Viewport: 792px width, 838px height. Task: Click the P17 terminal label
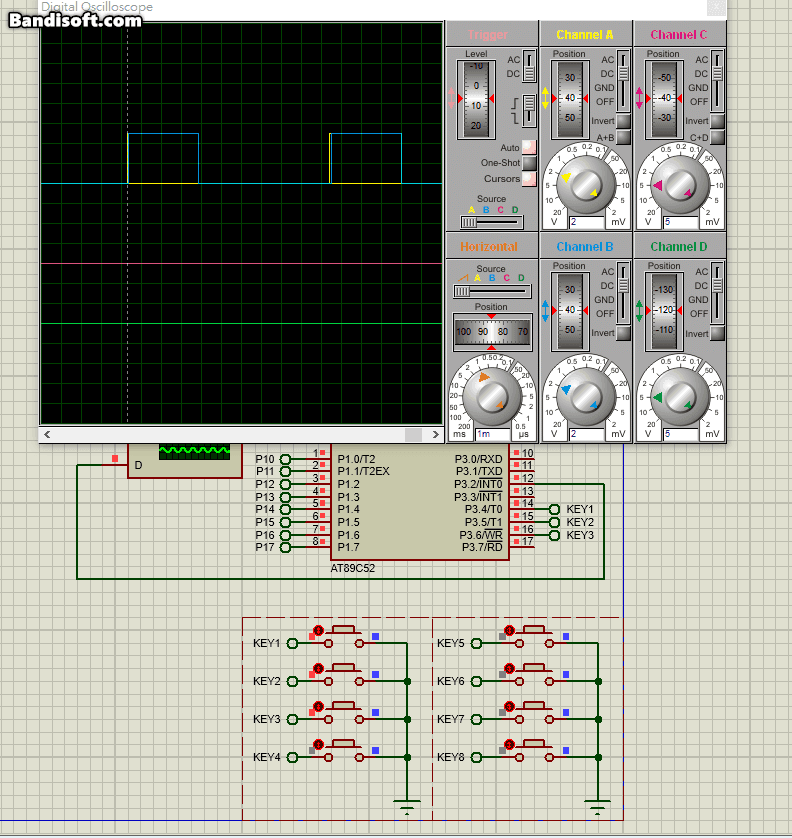coord(265,547)
